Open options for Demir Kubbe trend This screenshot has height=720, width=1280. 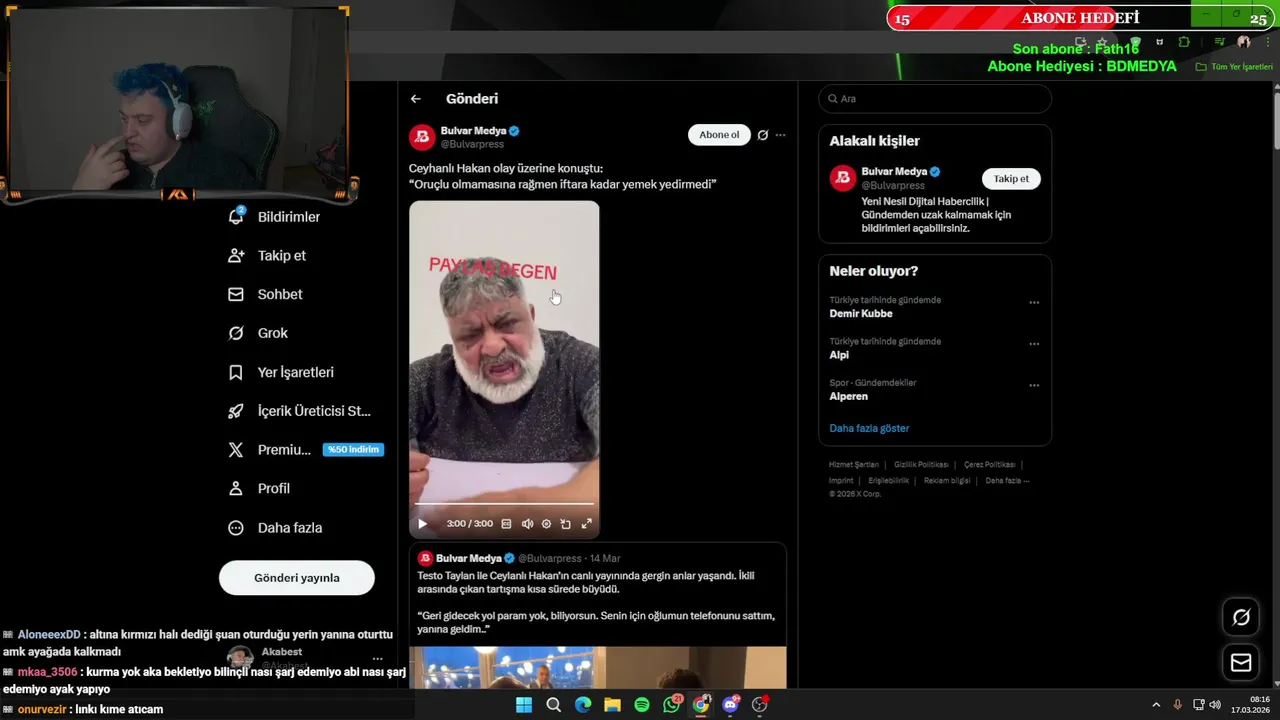1034,302
